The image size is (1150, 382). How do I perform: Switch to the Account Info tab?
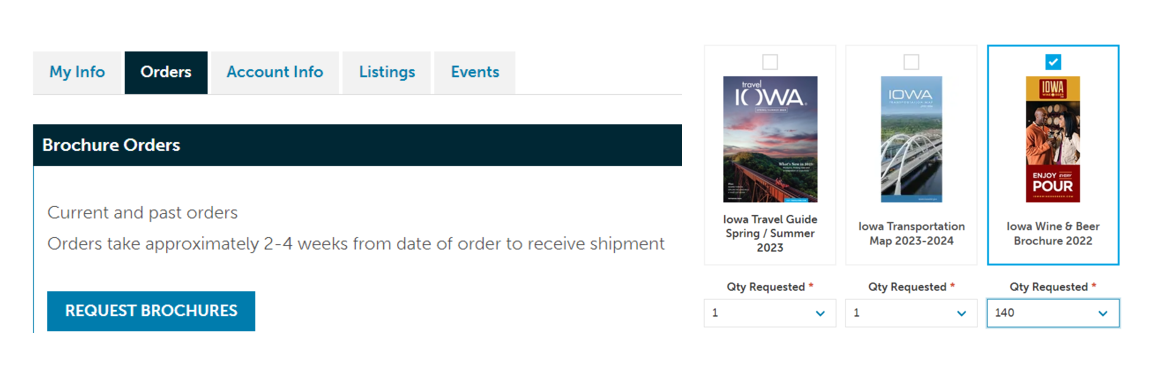(275, 73)
